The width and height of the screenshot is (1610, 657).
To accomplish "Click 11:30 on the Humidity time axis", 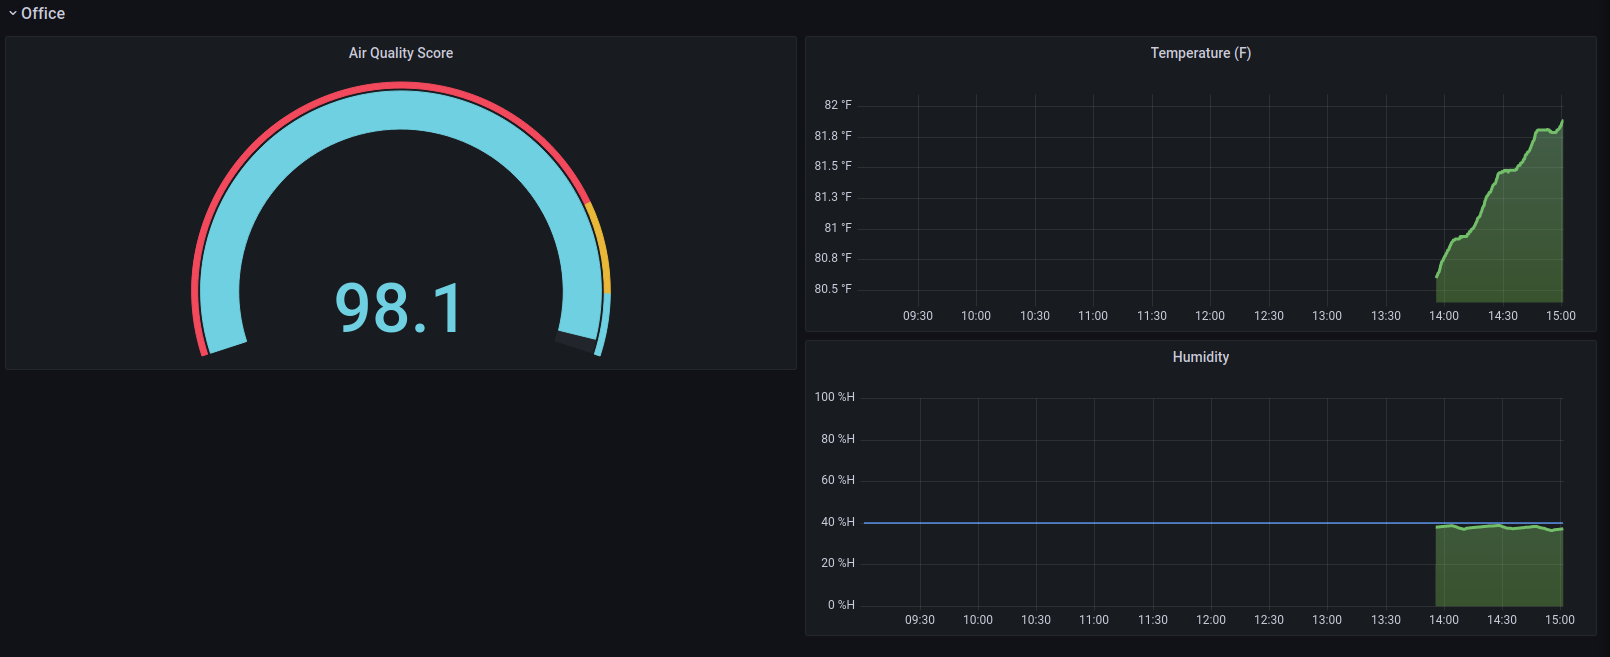I will pyautogui.click(x=1153, y=620).
